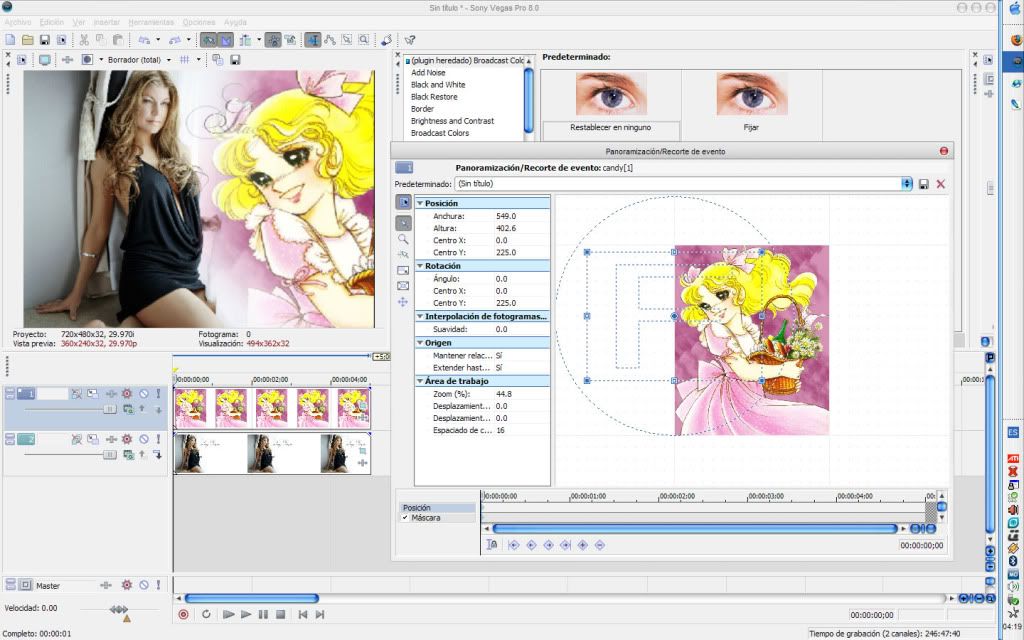This screenshot has height=640, width=1024.
Task: Mute track 1 with the circle-slash icon
Action: point(144,394)
